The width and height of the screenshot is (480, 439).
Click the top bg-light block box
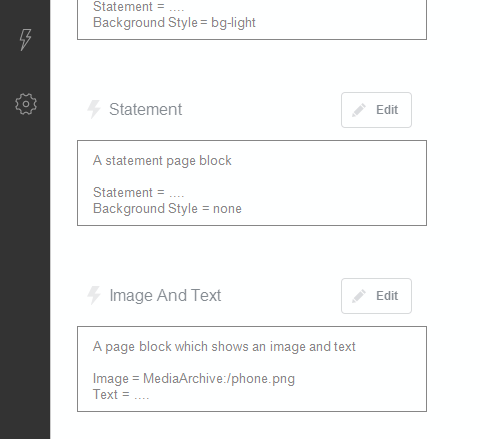tap(252, 20)
